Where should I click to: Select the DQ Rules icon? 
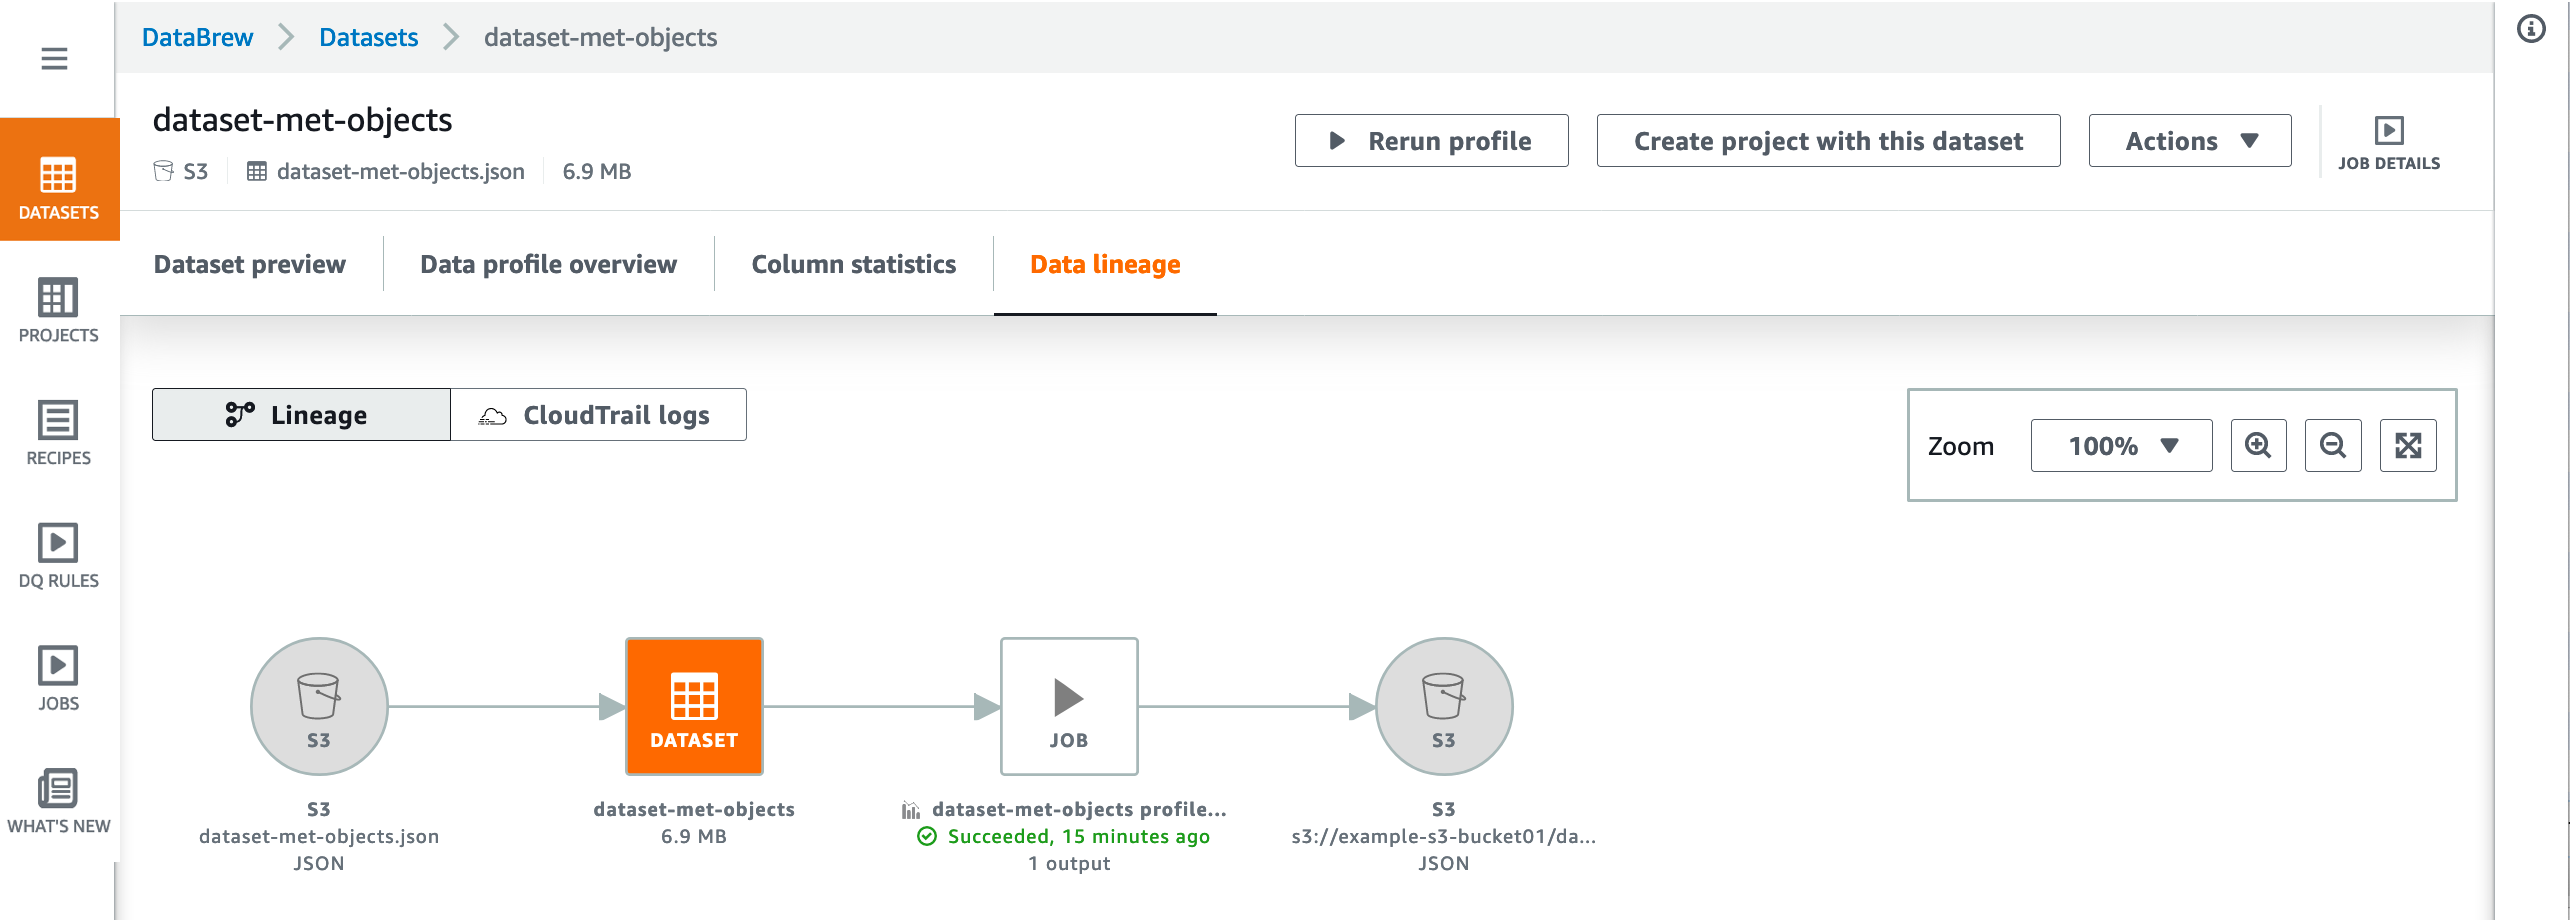click(x=57, y=554)
